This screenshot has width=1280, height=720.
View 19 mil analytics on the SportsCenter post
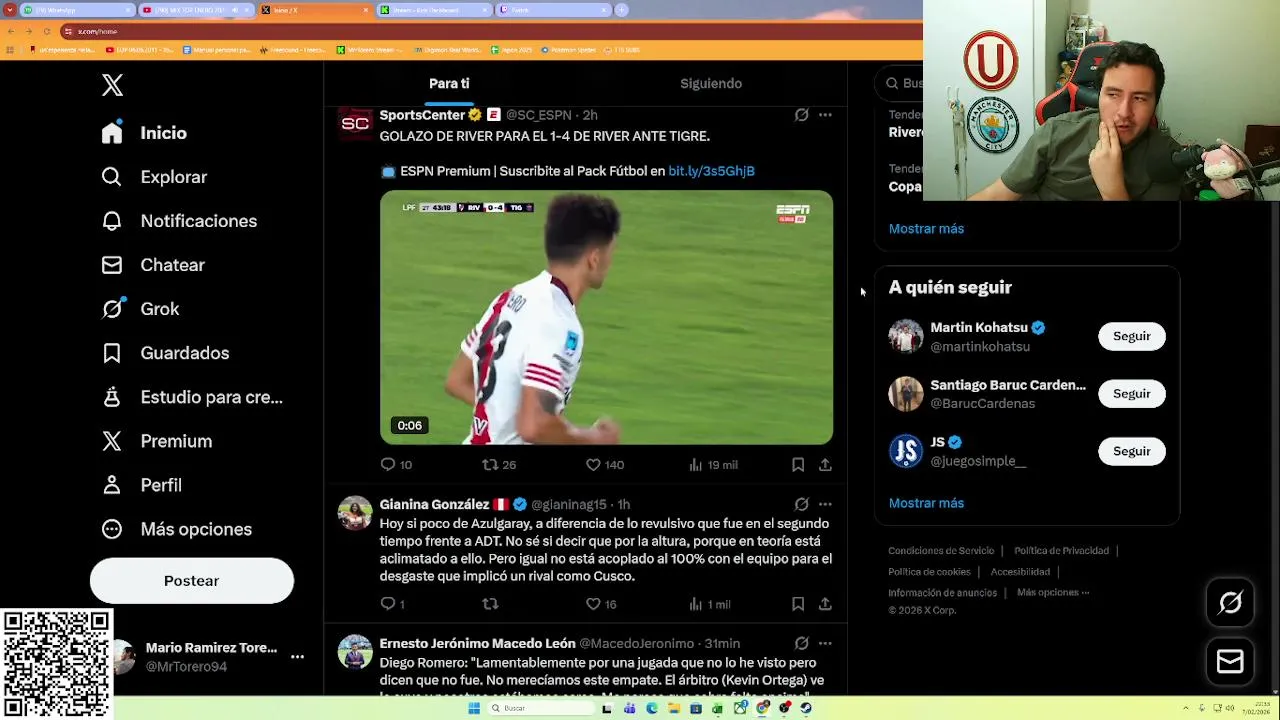tap(713, 465)
